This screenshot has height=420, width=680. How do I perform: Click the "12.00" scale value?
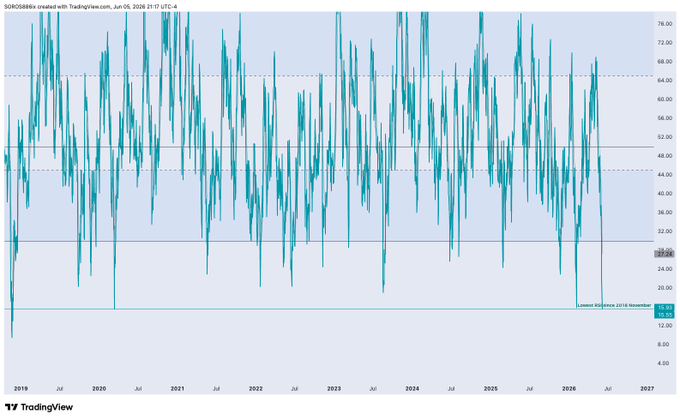(x=664, y=325)
